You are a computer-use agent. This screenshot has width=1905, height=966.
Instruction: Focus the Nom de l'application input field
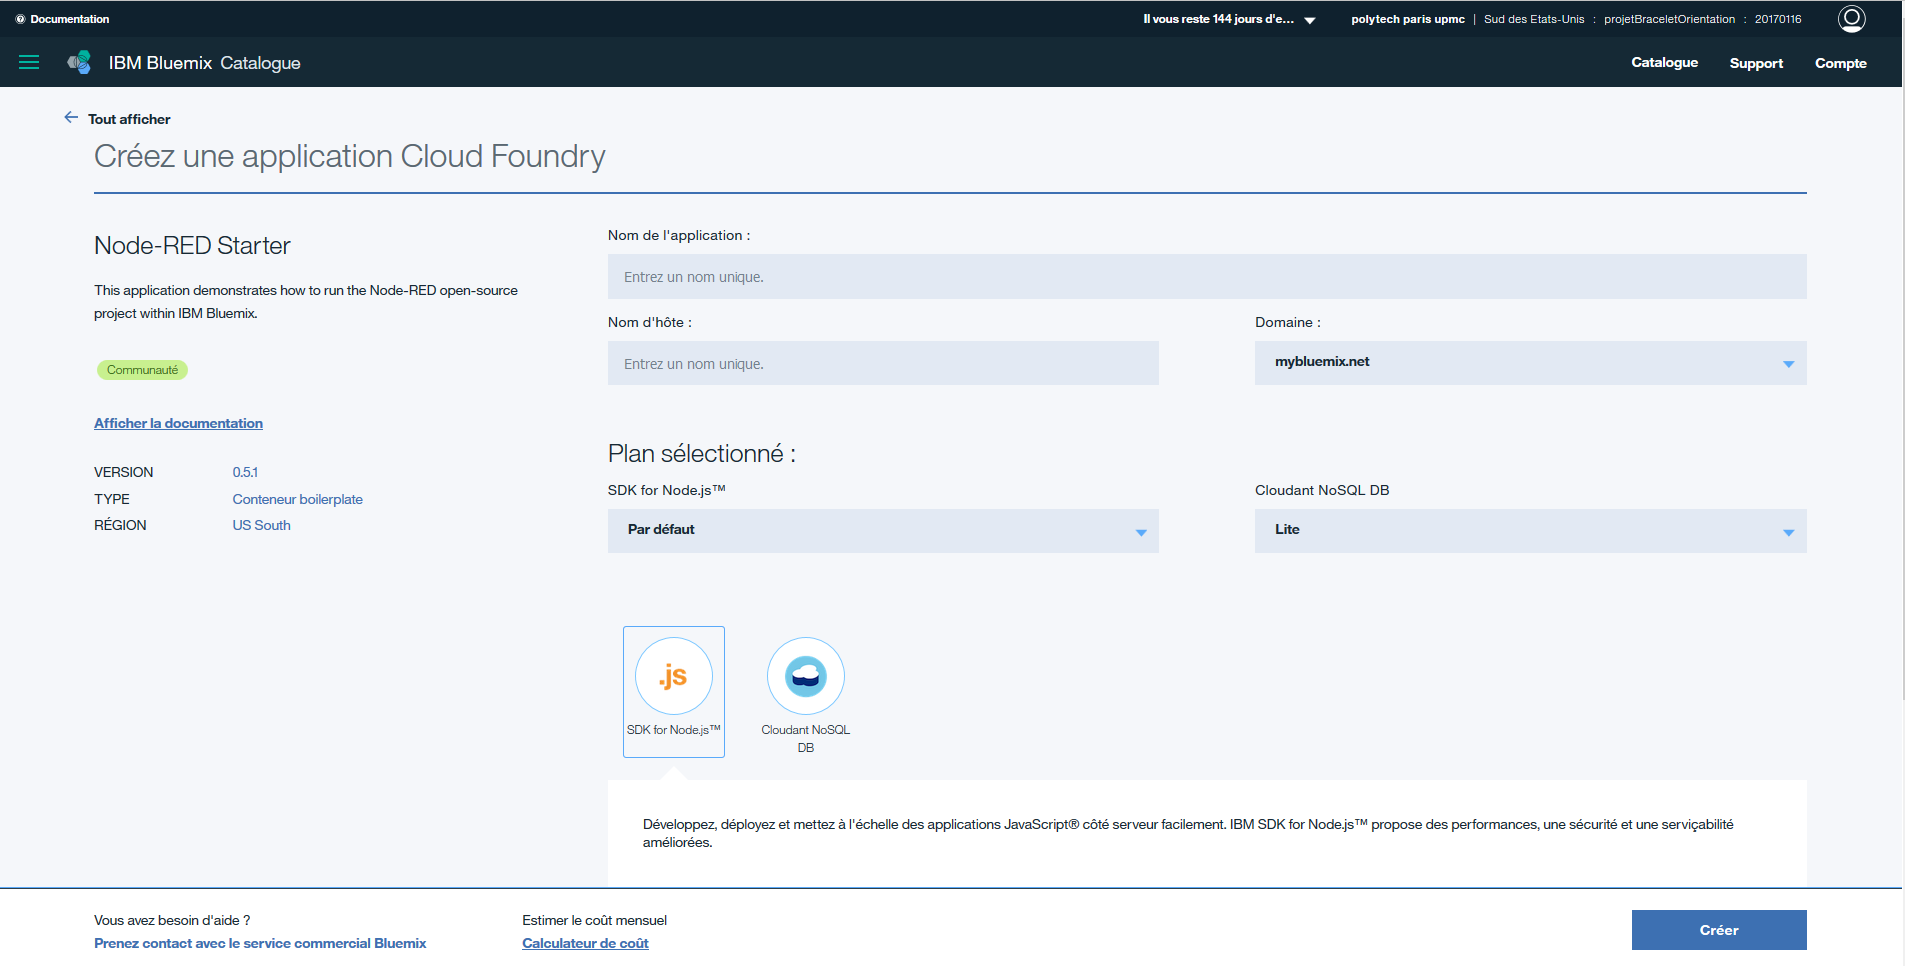[x=1207, y=277]
